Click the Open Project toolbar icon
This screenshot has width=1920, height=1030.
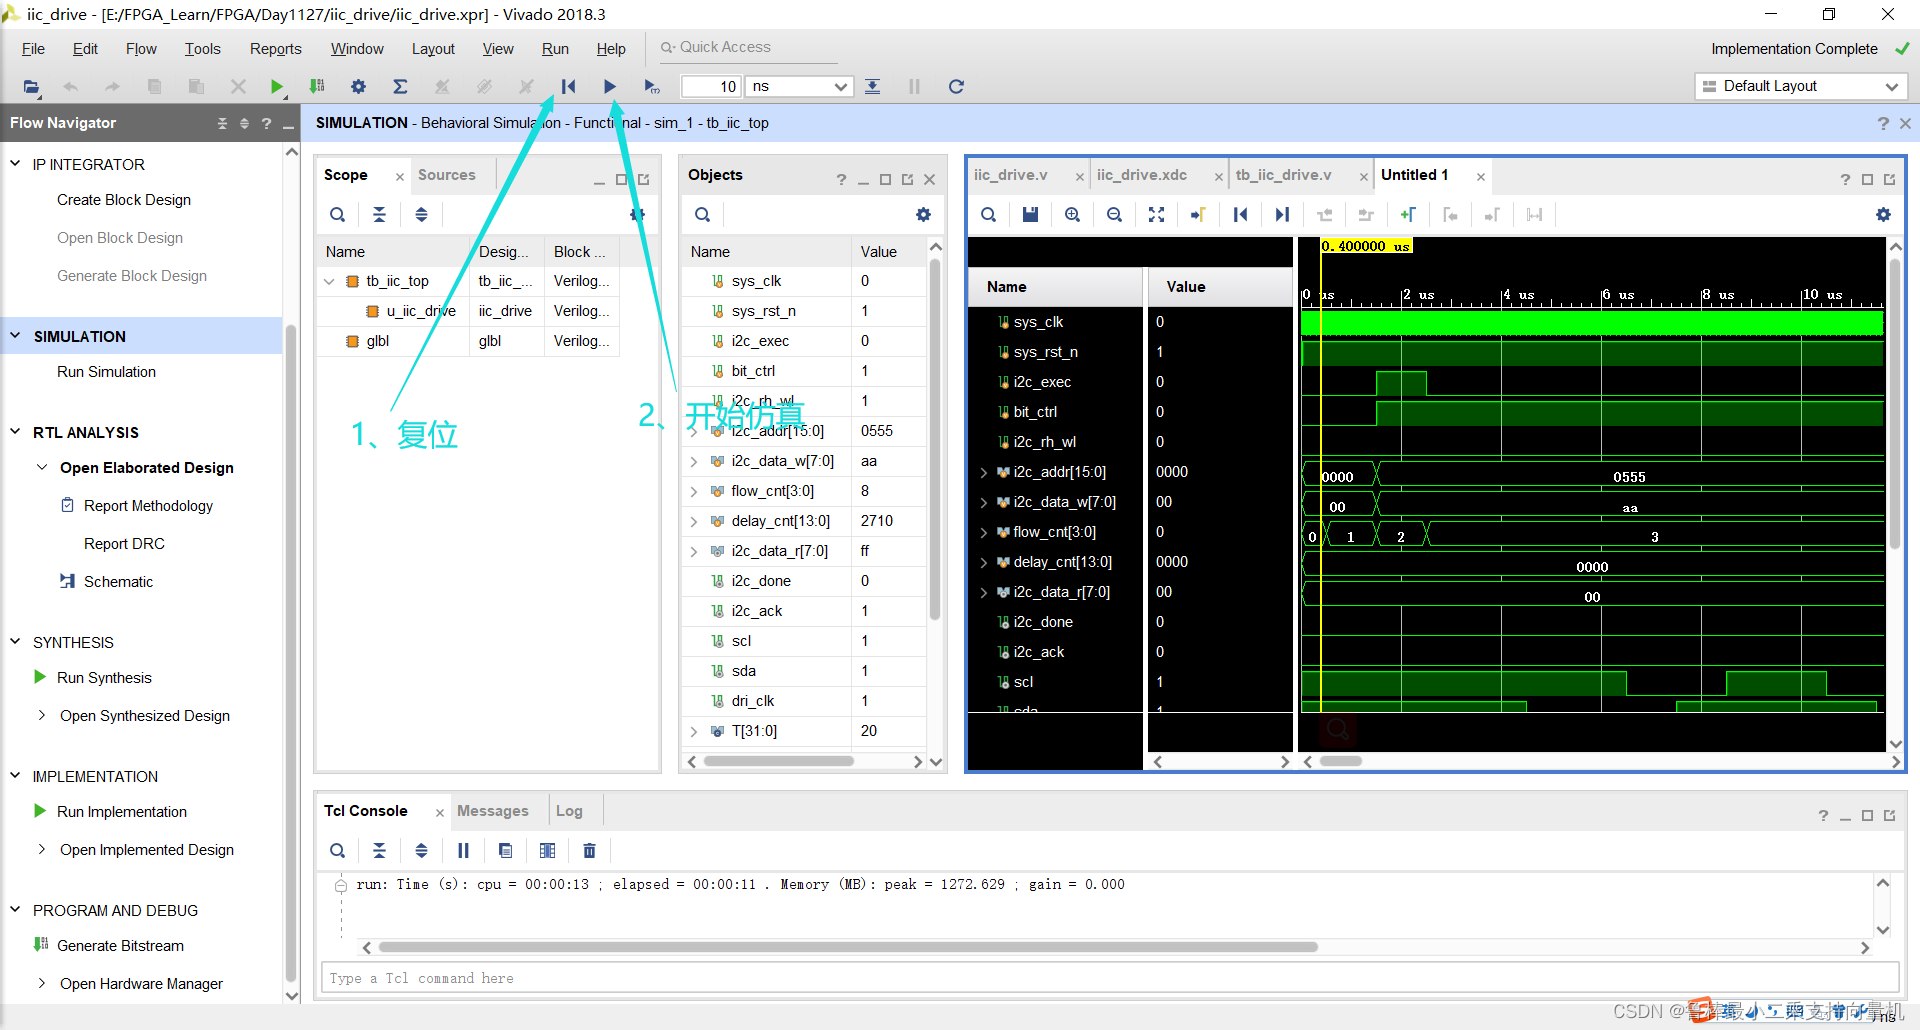pyautogui.click(x=31, y=87)
